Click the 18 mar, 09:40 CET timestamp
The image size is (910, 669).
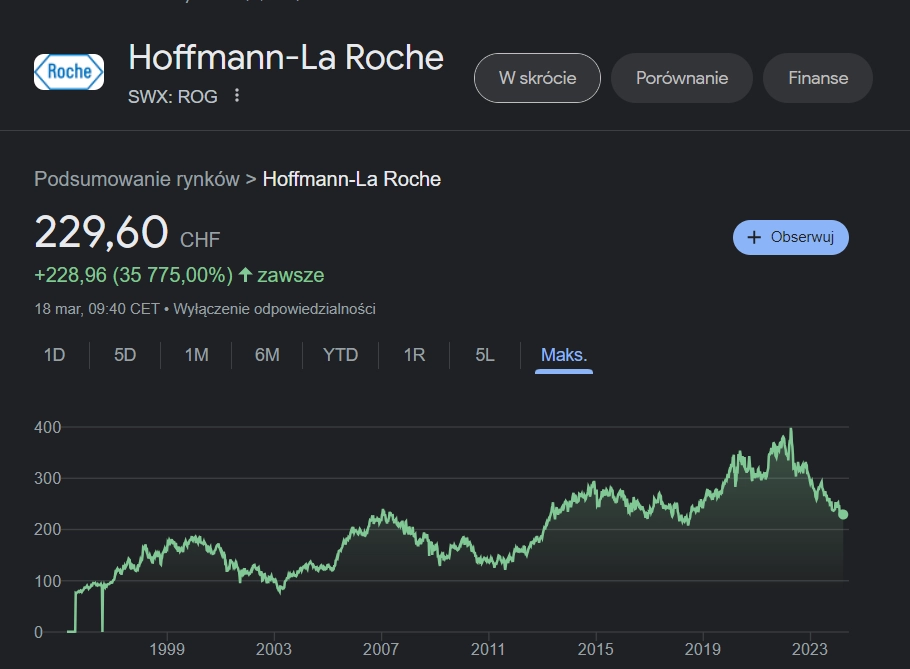click(x=97, y=309)
